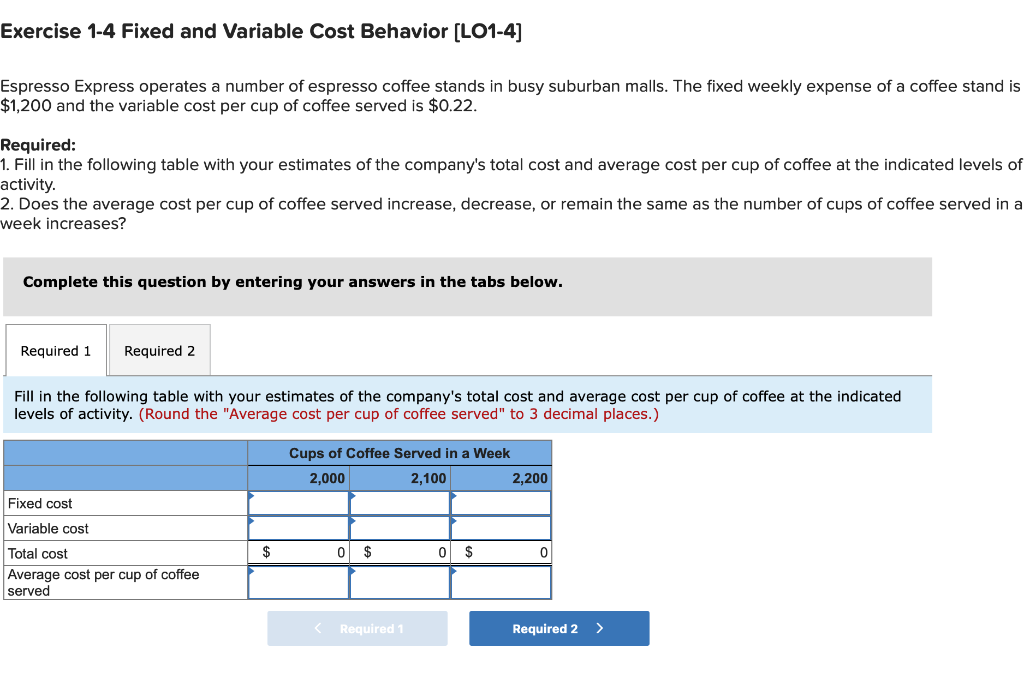This screenshot has width=1024, height=696.
Task: Click the Average cost cell under 2,200 cups
Action: pyautogui.click(x=500, y=581)
